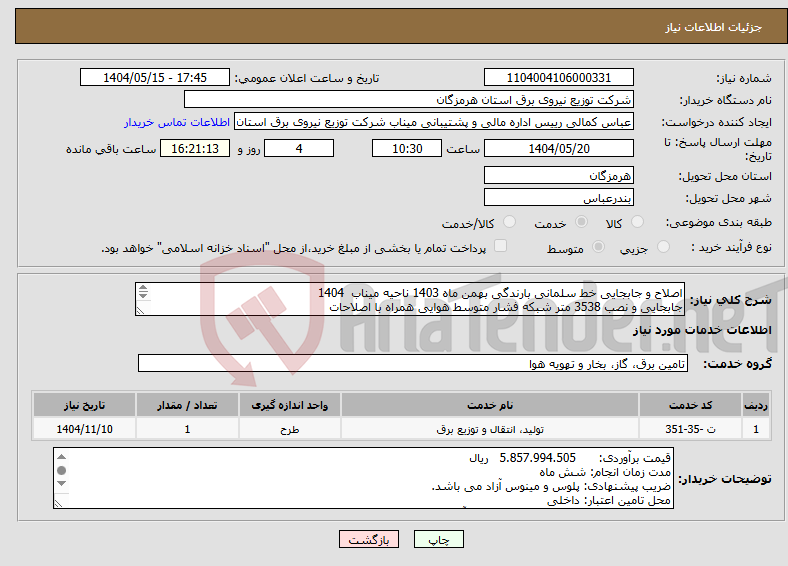
Task: Click scroll up arrow in توضیحات خریدار box
Action: [x=62, y=456]
